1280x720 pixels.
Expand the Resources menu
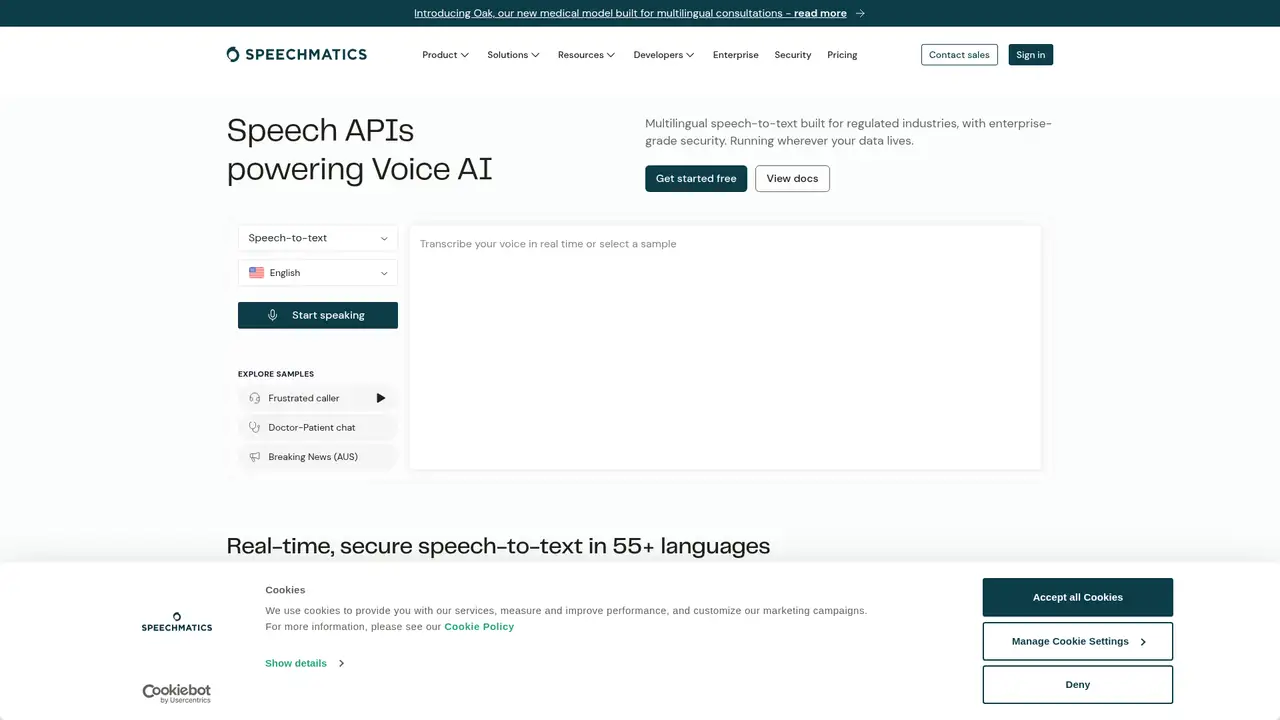click(x=586, y=55)
